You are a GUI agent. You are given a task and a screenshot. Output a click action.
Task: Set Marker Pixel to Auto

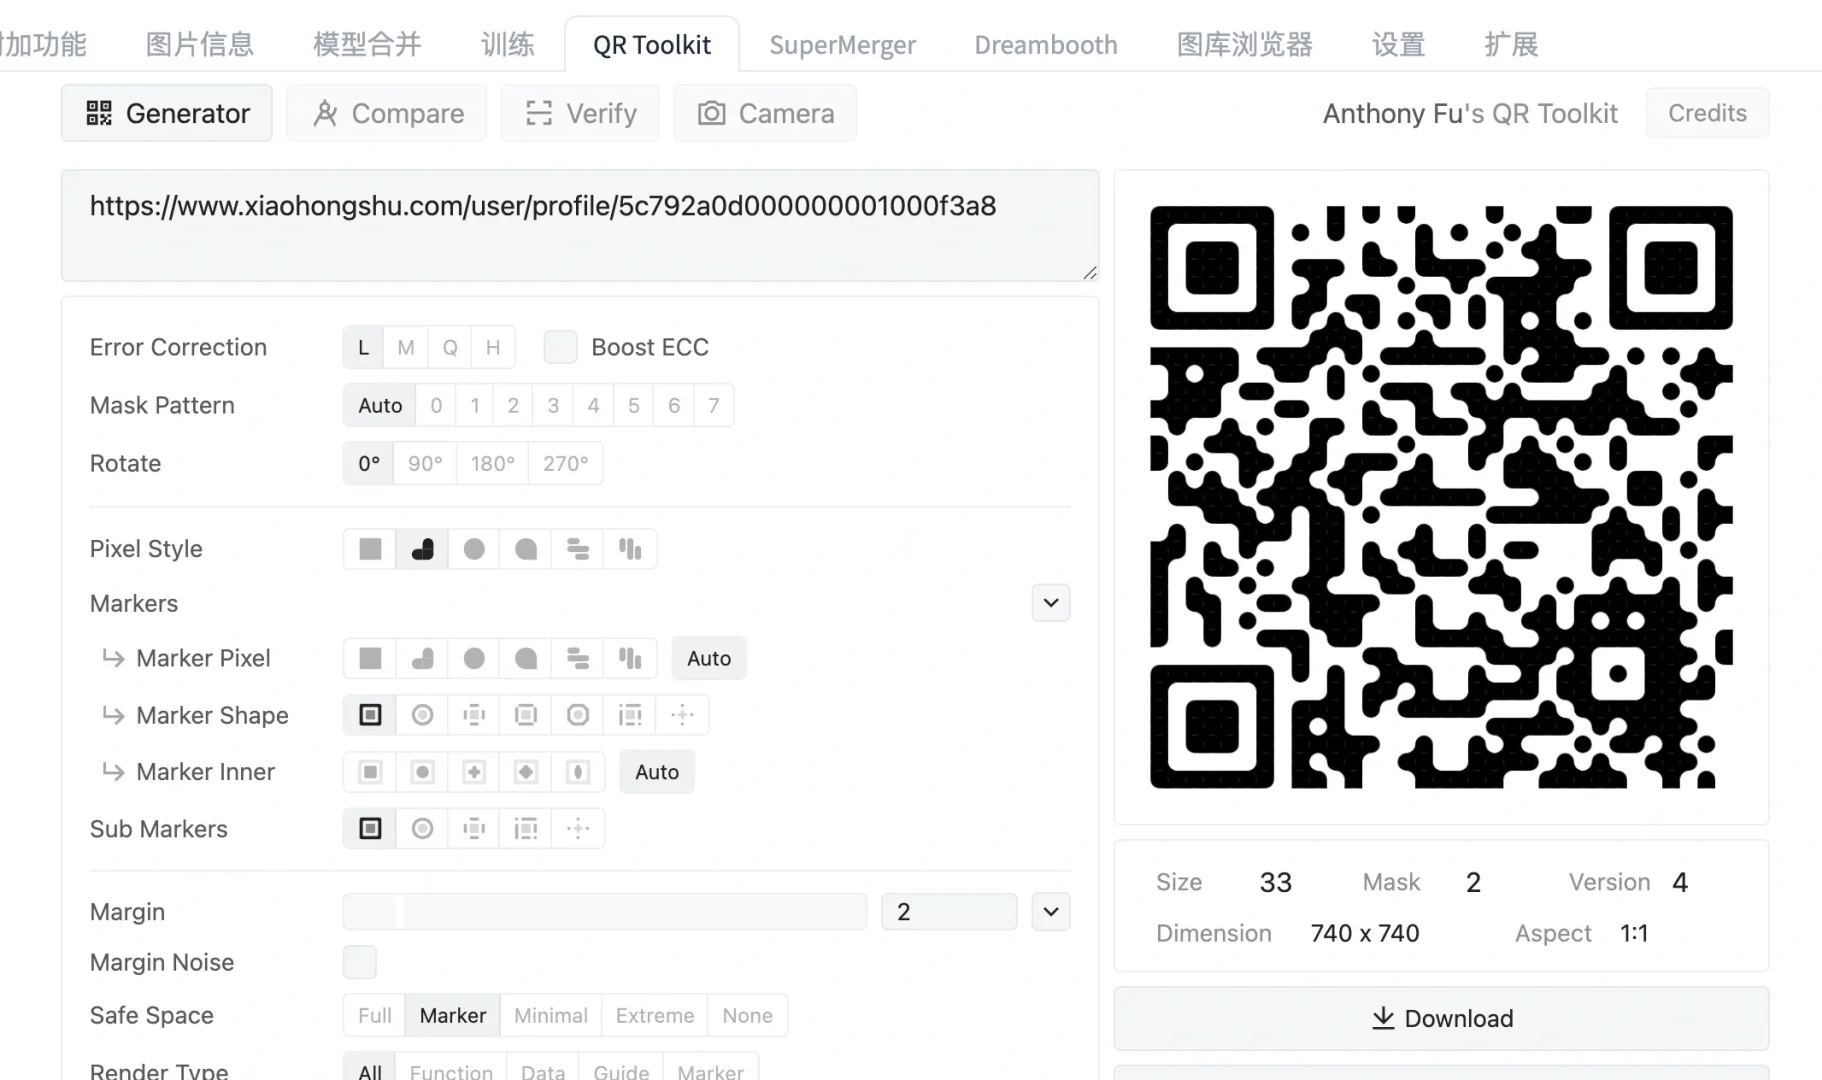tap(708, 658)
